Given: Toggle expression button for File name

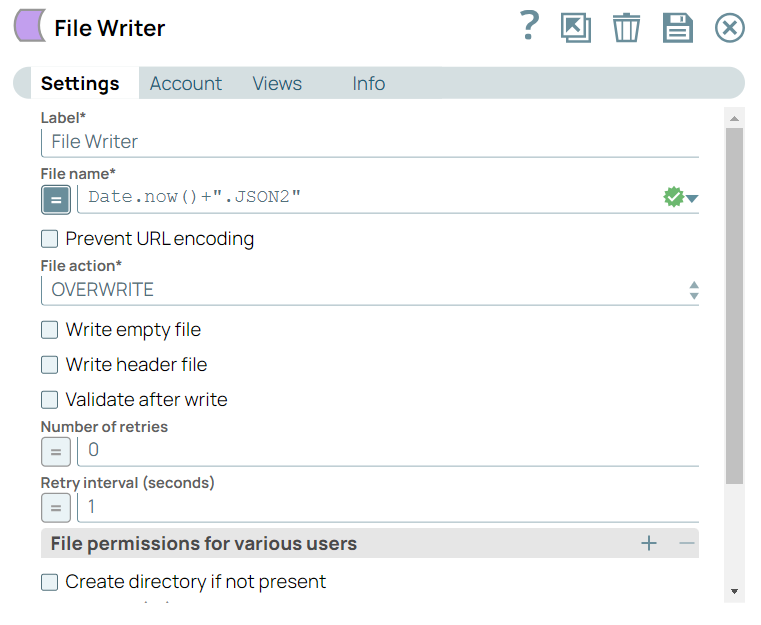Looking at the screenshot, I should coord(56,200).
